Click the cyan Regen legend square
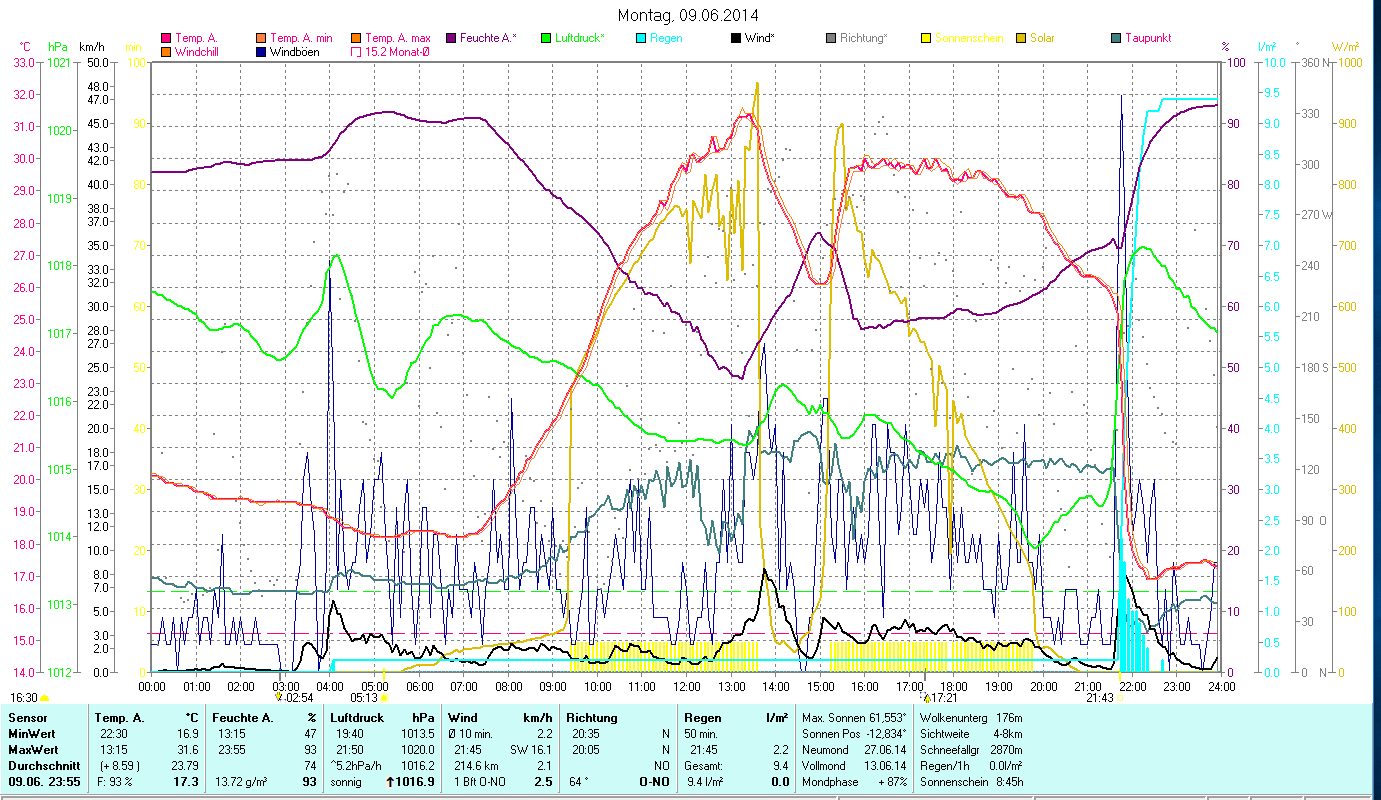Image resolution: width=1381 pixels, height=800 pixels. click(x=641, y=38)
